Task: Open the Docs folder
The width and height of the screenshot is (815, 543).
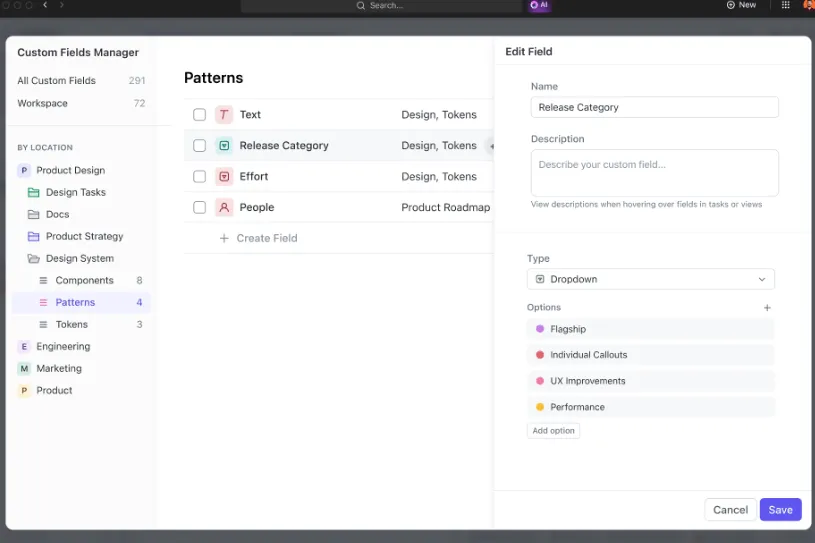Action: click(x=57, y=214)
